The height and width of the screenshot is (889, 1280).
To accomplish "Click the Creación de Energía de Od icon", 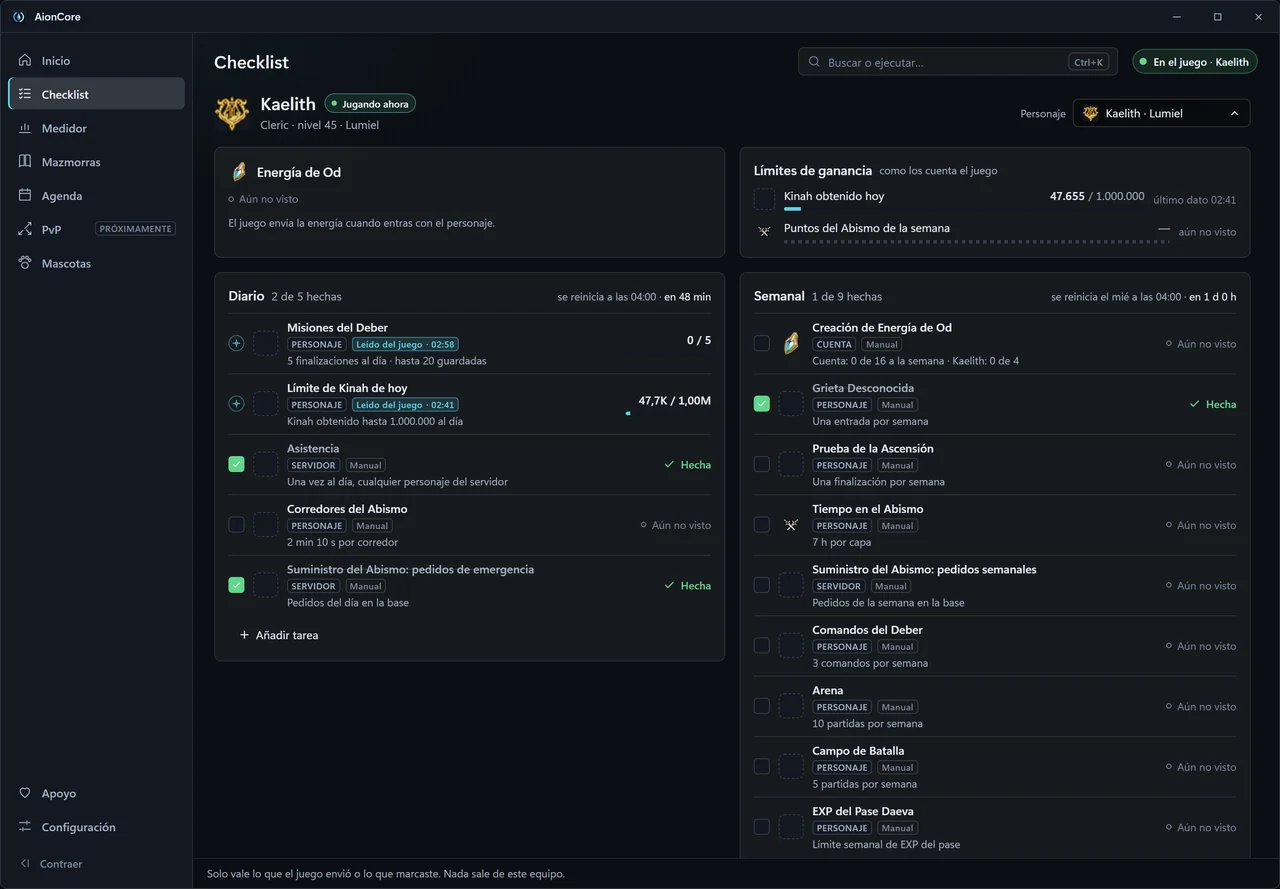I will 791,344.
